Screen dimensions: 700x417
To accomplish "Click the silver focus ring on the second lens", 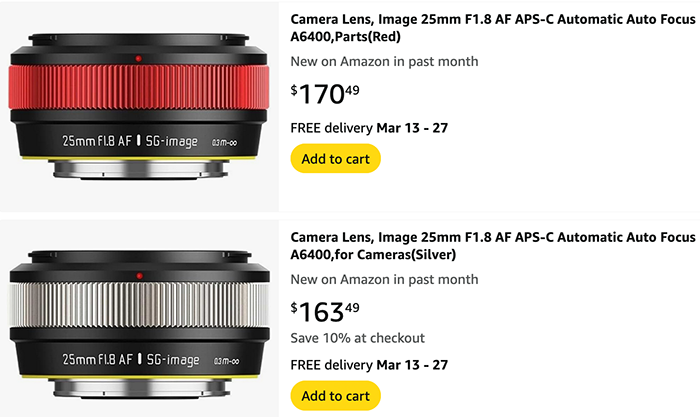I will click(x=139, y=305).
